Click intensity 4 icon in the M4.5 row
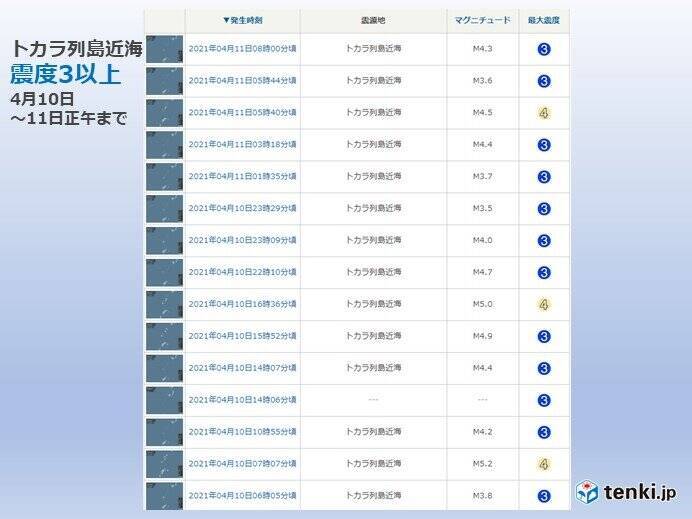Screen dimensions: 692x519 544,113
